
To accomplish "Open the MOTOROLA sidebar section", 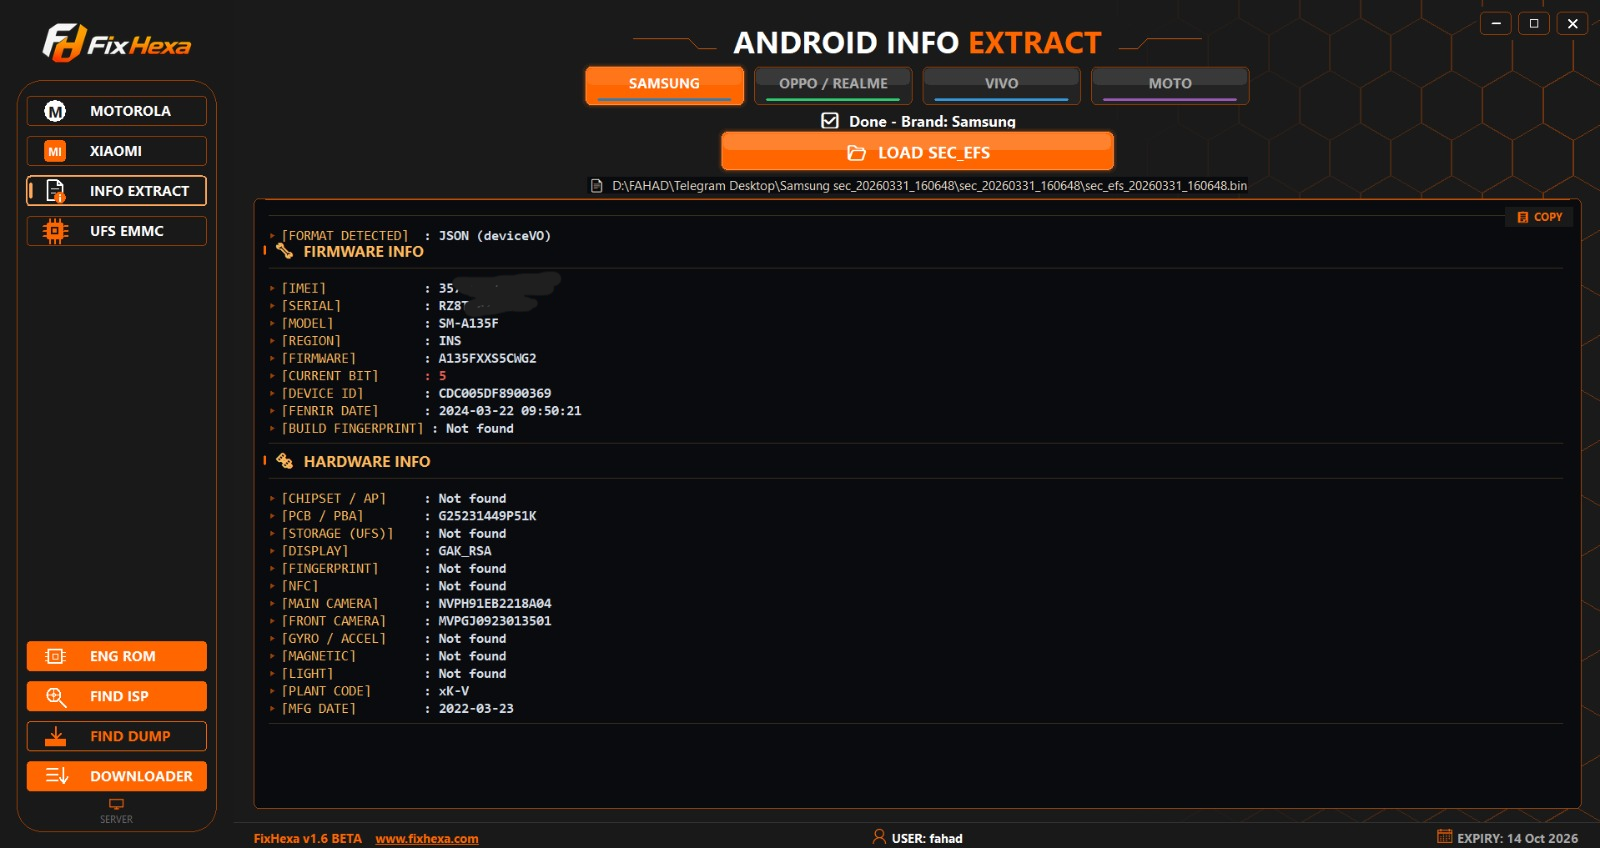I will [x=117, y=111].
